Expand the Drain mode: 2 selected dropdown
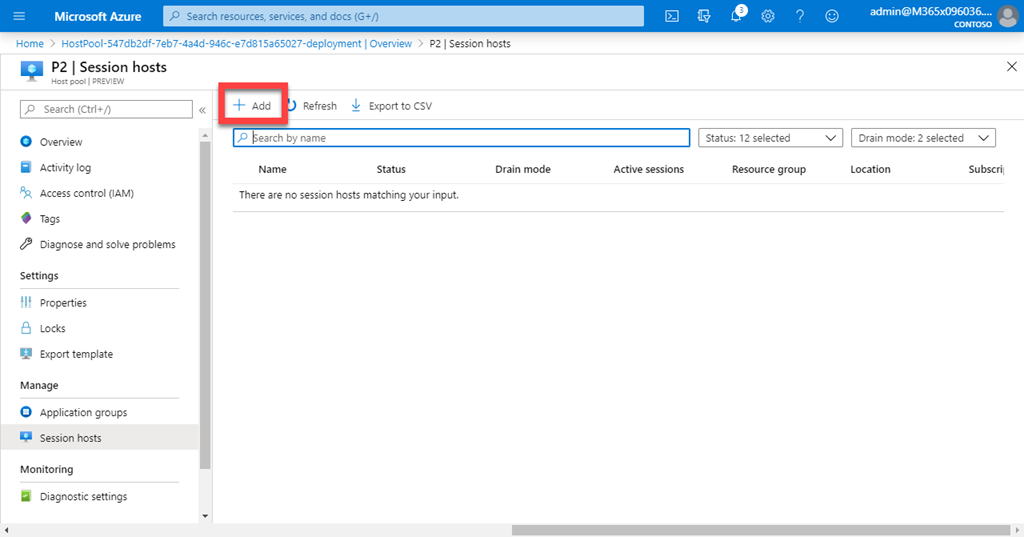 pos(925,138)
